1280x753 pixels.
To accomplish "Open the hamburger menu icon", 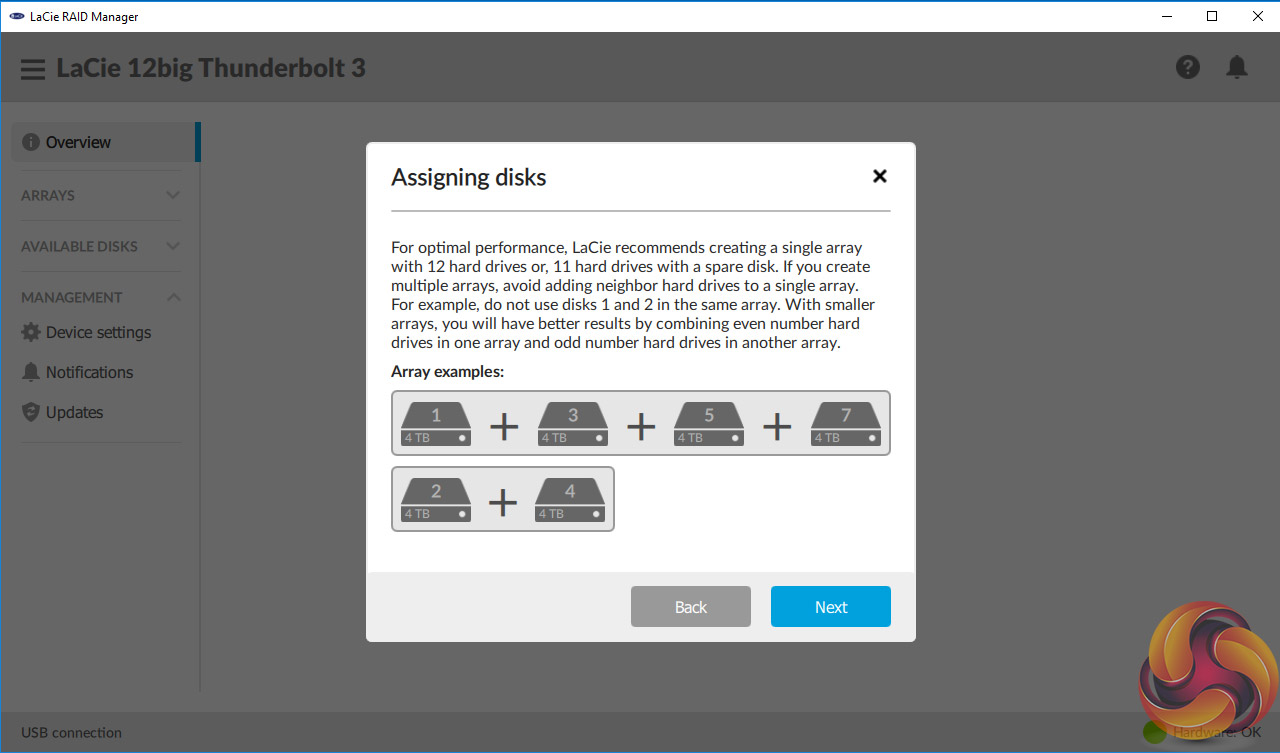I will (33, 69).
